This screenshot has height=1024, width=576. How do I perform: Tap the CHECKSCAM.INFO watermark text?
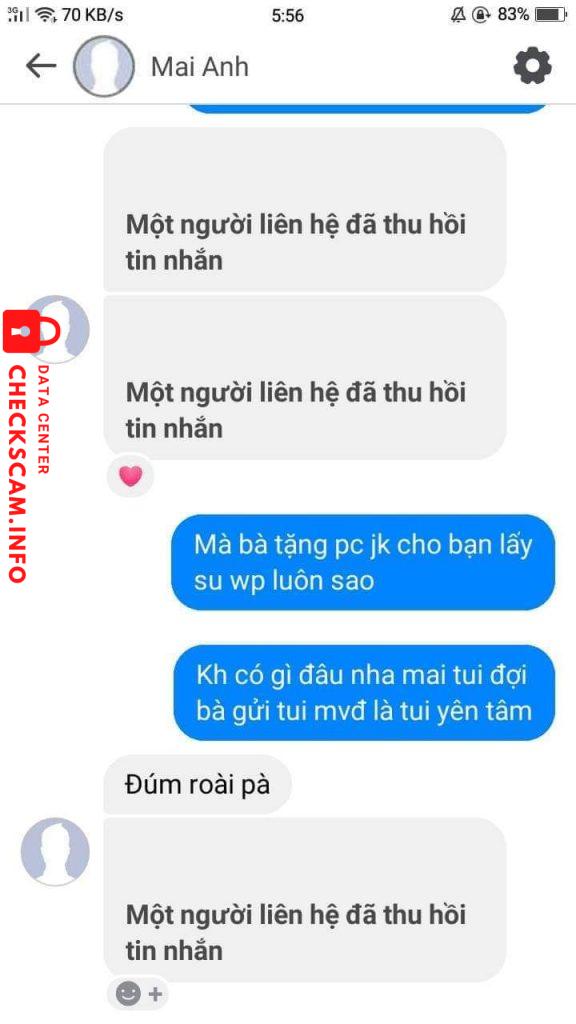pos(18,473)
